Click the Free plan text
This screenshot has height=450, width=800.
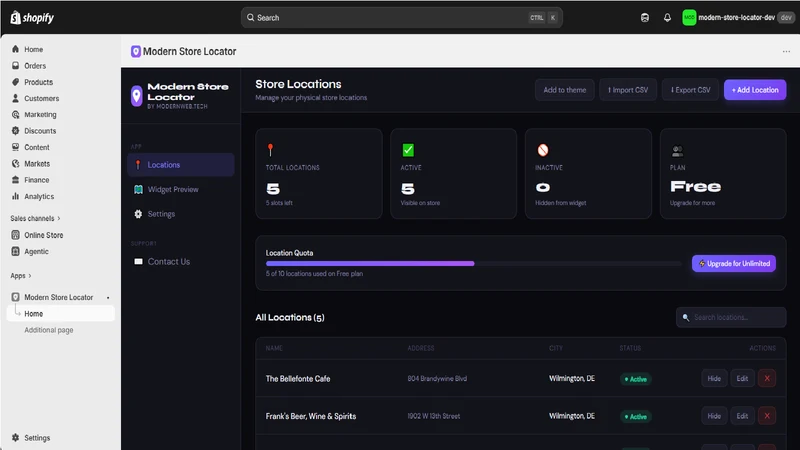pos(695,187)
